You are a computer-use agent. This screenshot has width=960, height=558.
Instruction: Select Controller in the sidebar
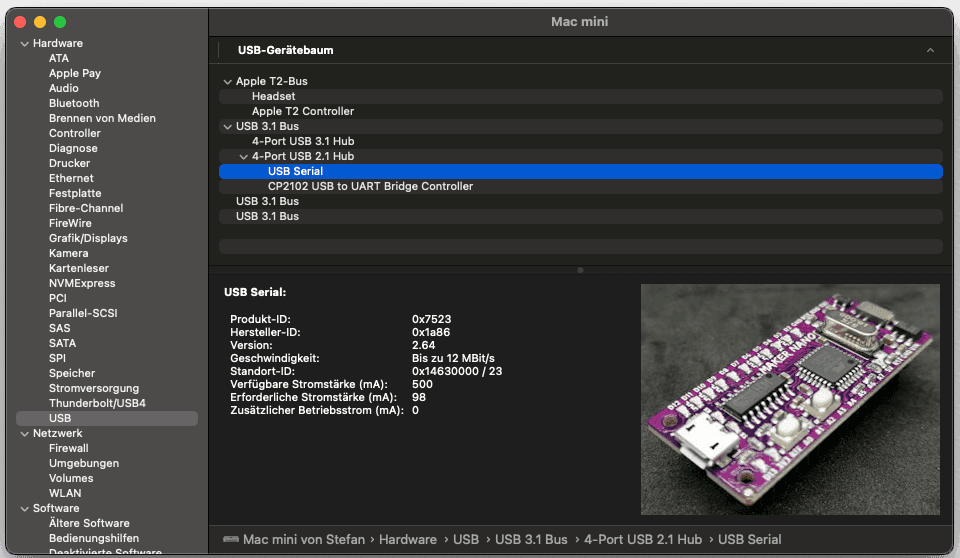point(75,134)
